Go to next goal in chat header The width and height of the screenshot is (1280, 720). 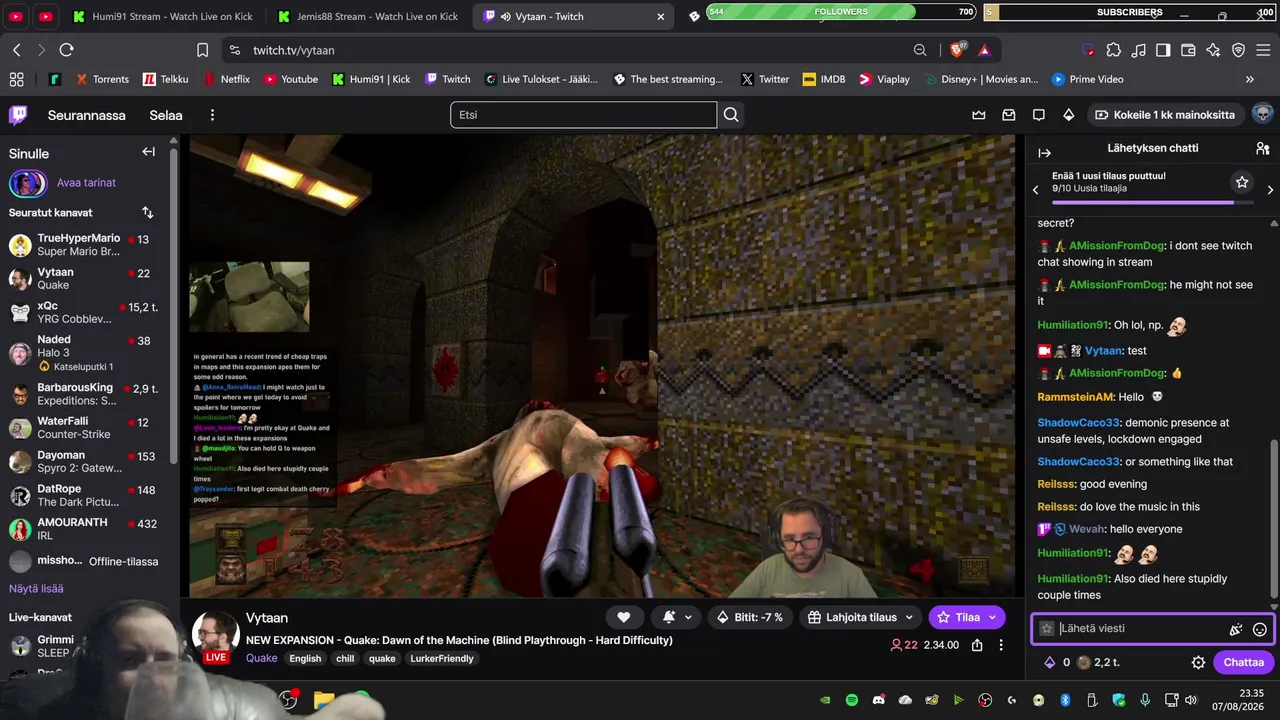[1270, 189]
